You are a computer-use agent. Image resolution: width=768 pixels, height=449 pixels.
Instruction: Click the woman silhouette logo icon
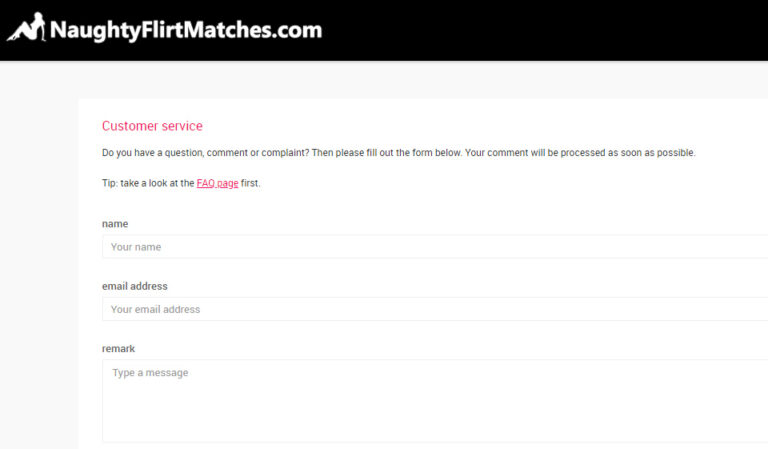coord(26,27)
